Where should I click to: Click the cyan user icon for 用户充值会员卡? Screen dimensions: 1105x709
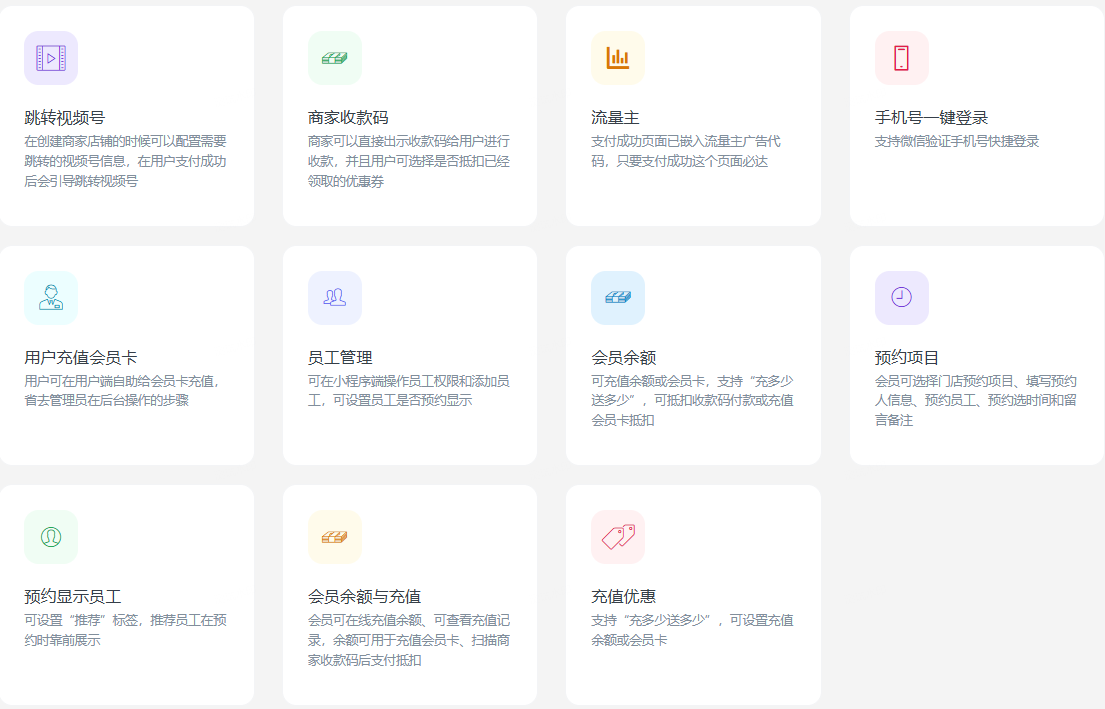pyautogui.click(x=51, y=298)
